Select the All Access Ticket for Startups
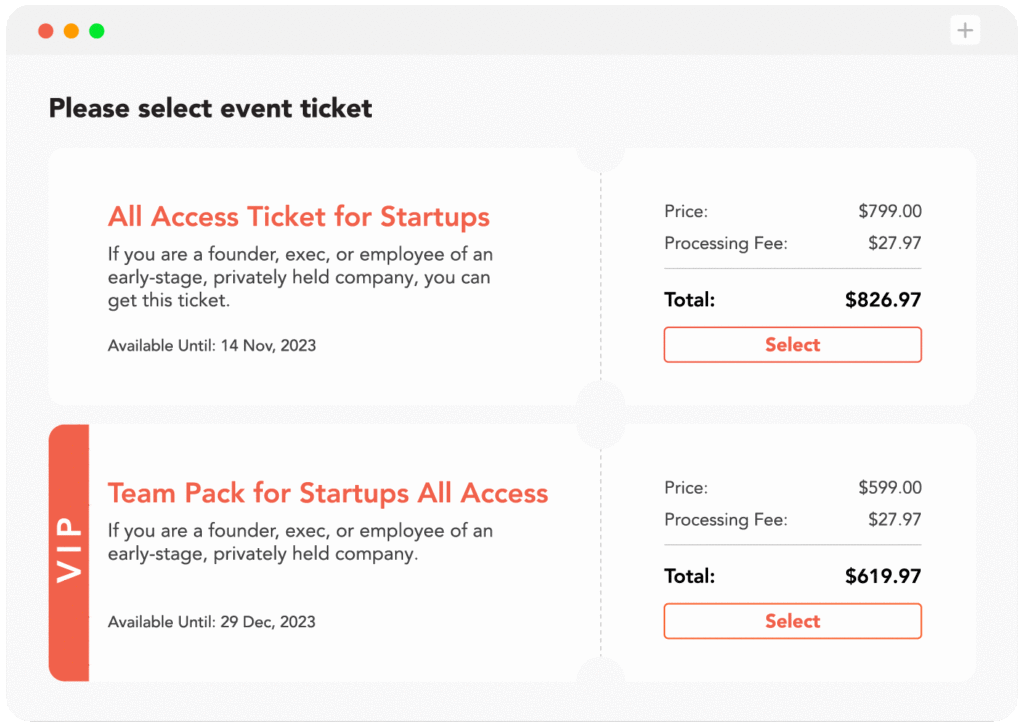 point(792,344)
